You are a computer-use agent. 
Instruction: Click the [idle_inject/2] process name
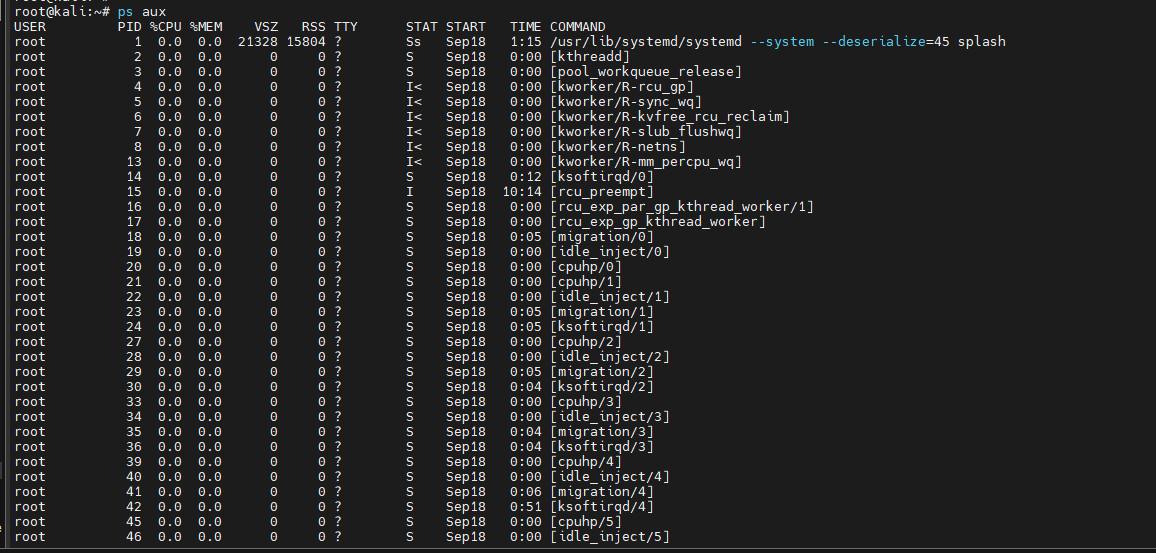coord(610,356)
